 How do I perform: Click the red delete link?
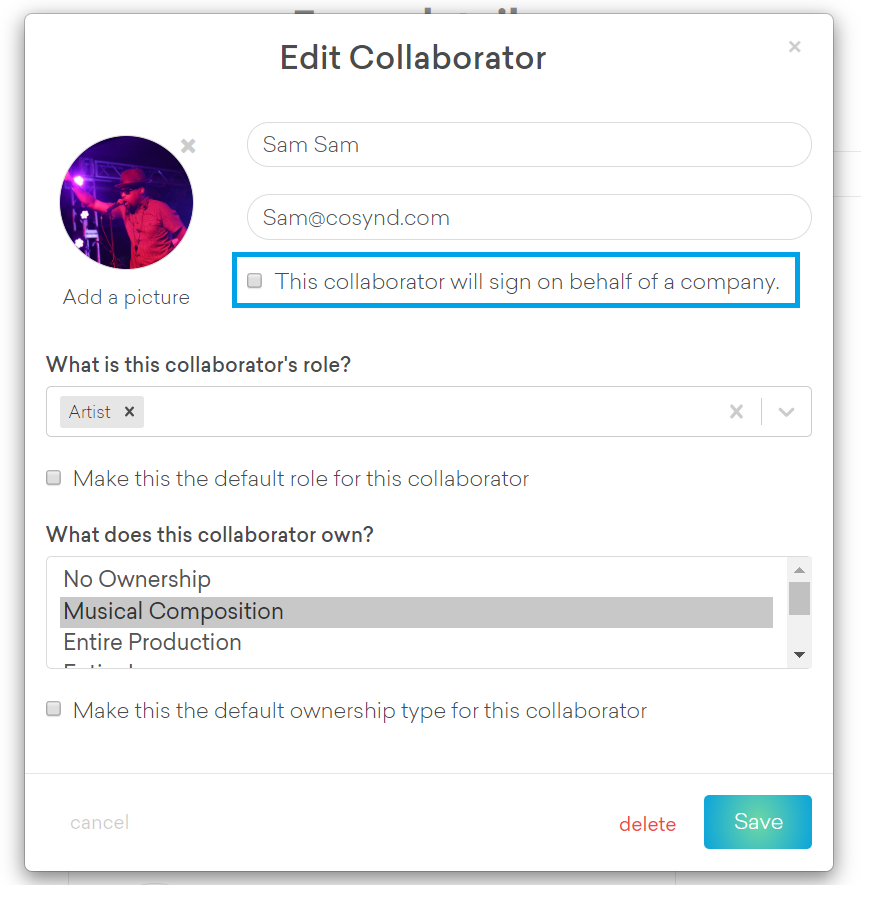(647, 824)
